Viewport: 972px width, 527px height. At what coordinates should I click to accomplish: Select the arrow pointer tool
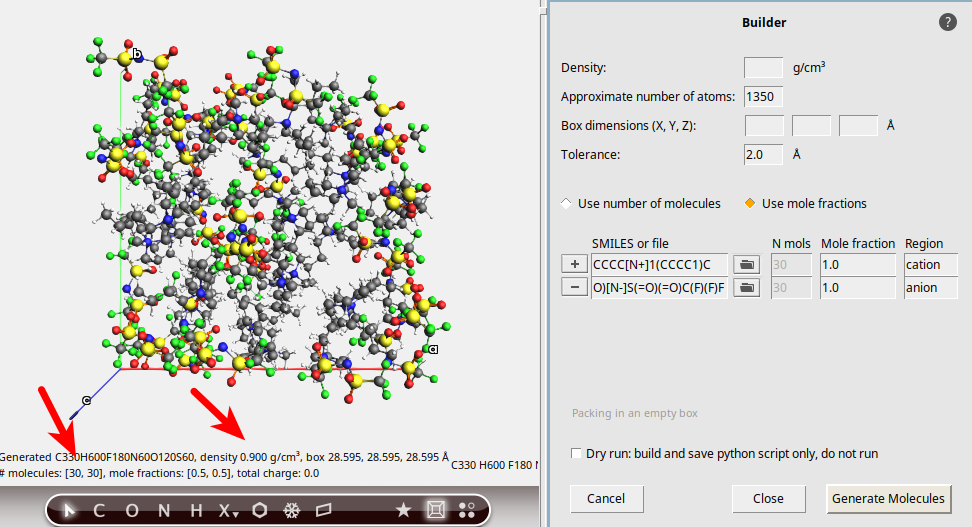(x=69, y=510)
